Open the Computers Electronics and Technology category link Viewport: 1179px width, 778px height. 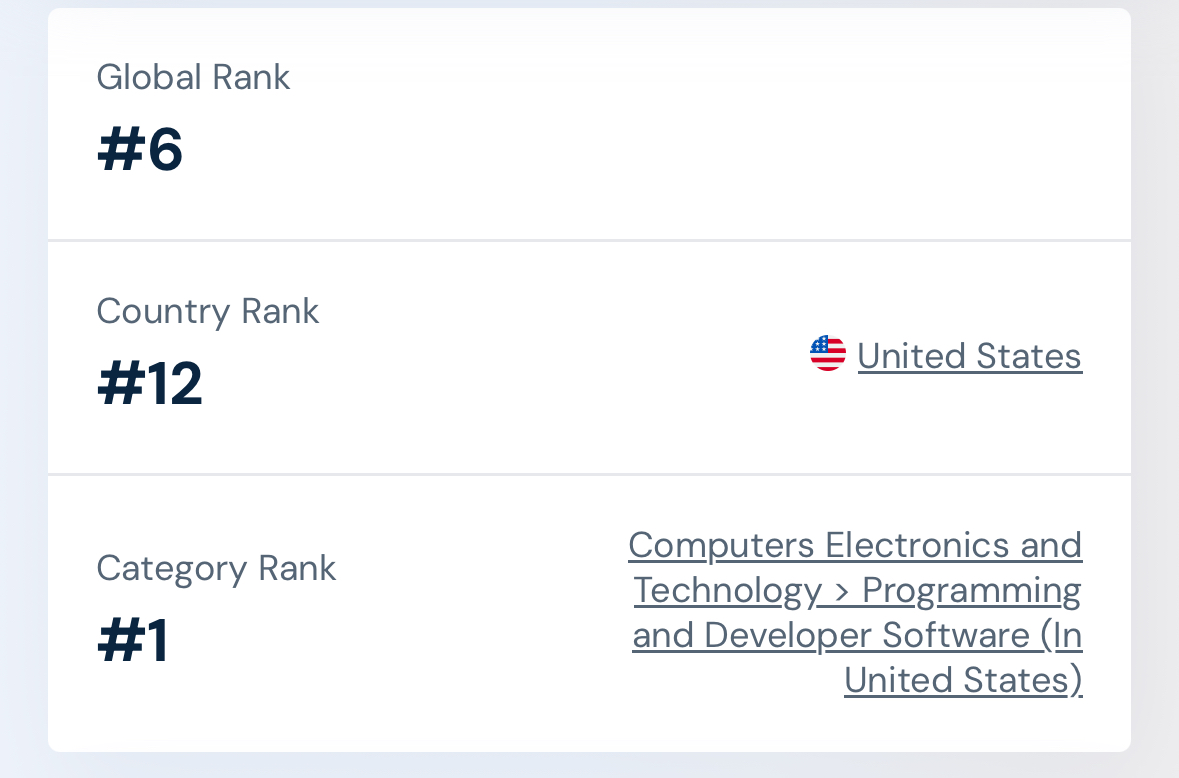(x=856, y=612)
